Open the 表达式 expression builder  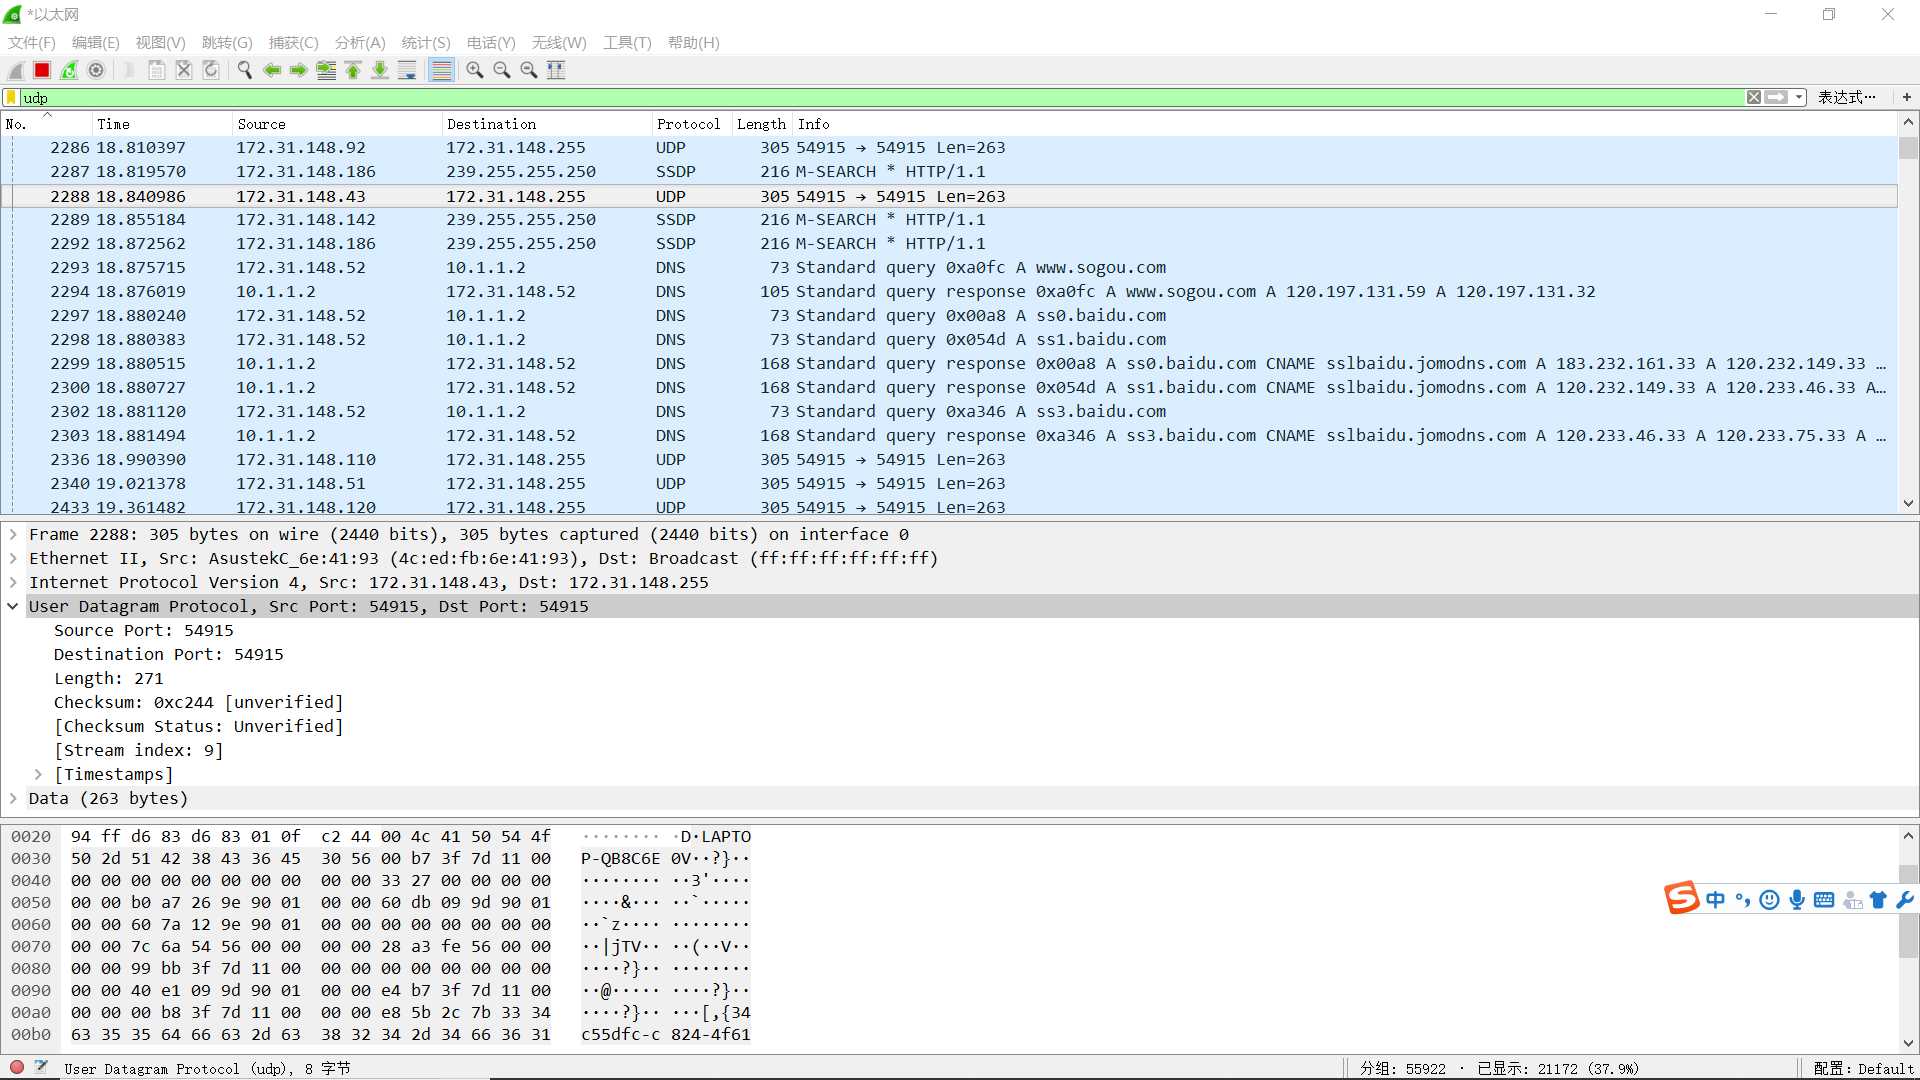click(1846, 97)
